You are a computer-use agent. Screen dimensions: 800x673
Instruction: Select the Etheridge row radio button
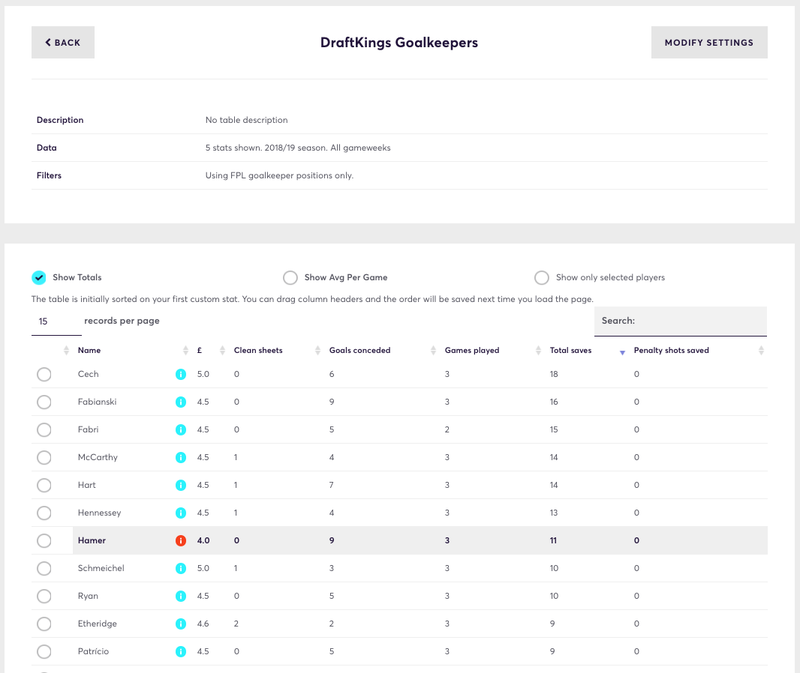(x=44, y=624)
